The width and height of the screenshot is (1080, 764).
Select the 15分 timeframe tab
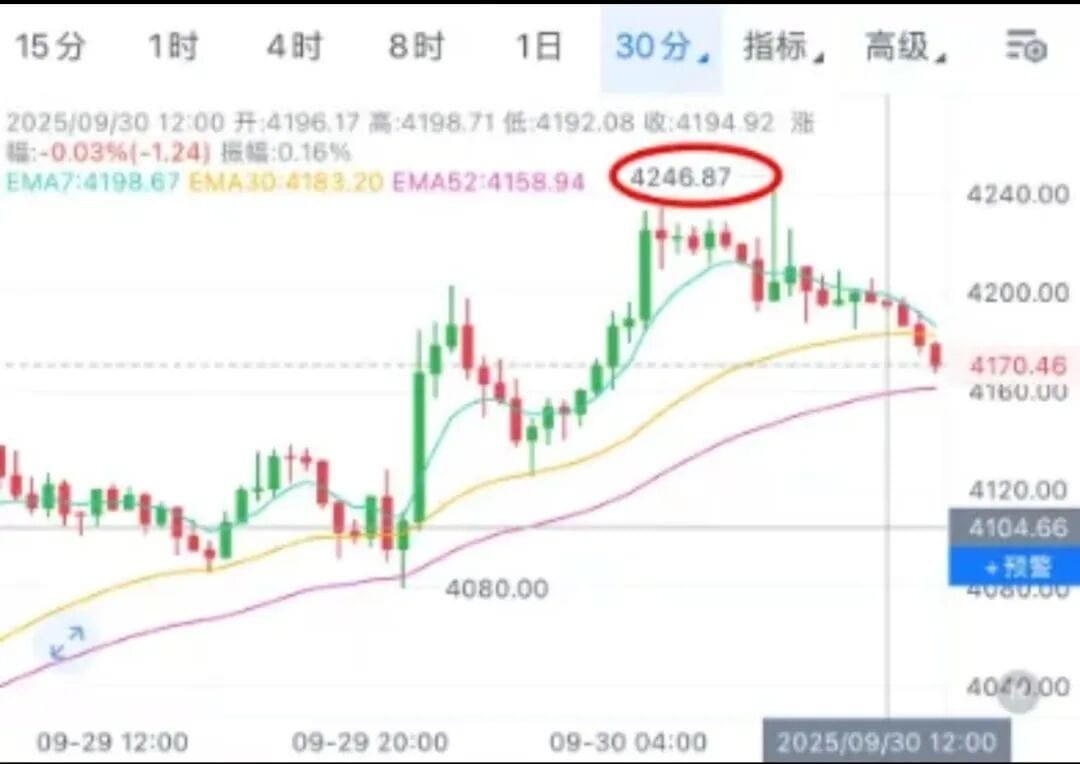(x=50, y=47)
